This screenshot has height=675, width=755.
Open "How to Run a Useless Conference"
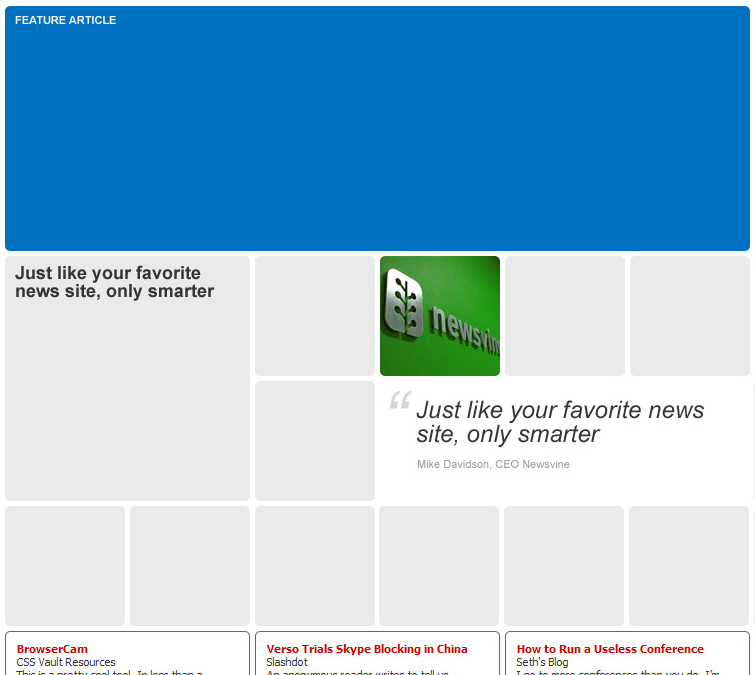point(610,649)
